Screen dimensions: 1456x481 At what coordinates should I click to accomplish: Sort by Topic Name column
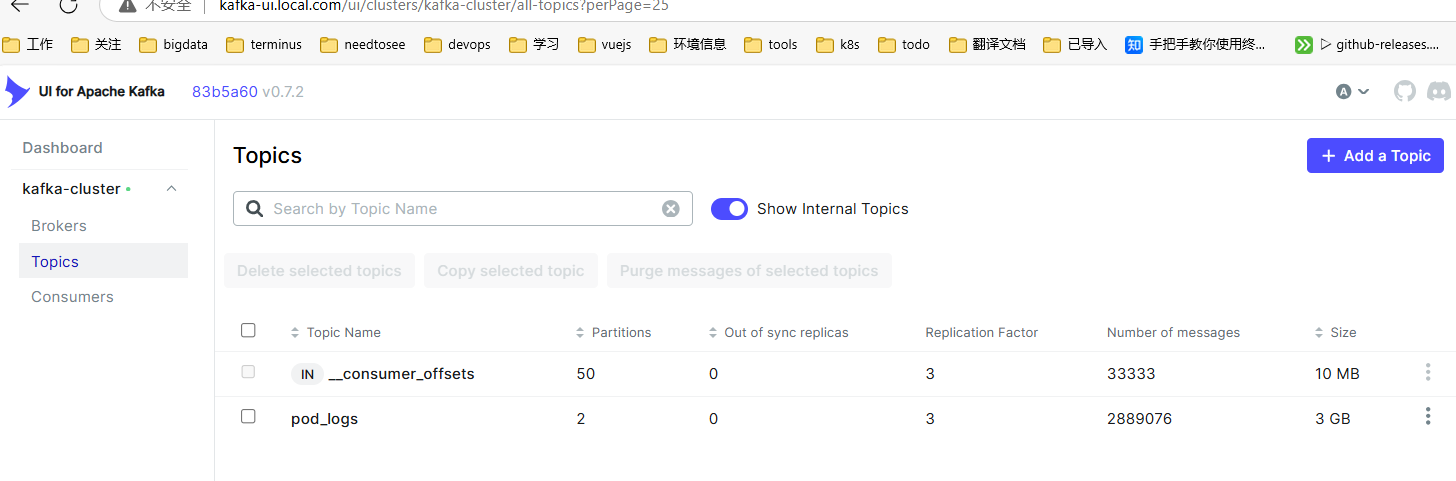point(343,332)
